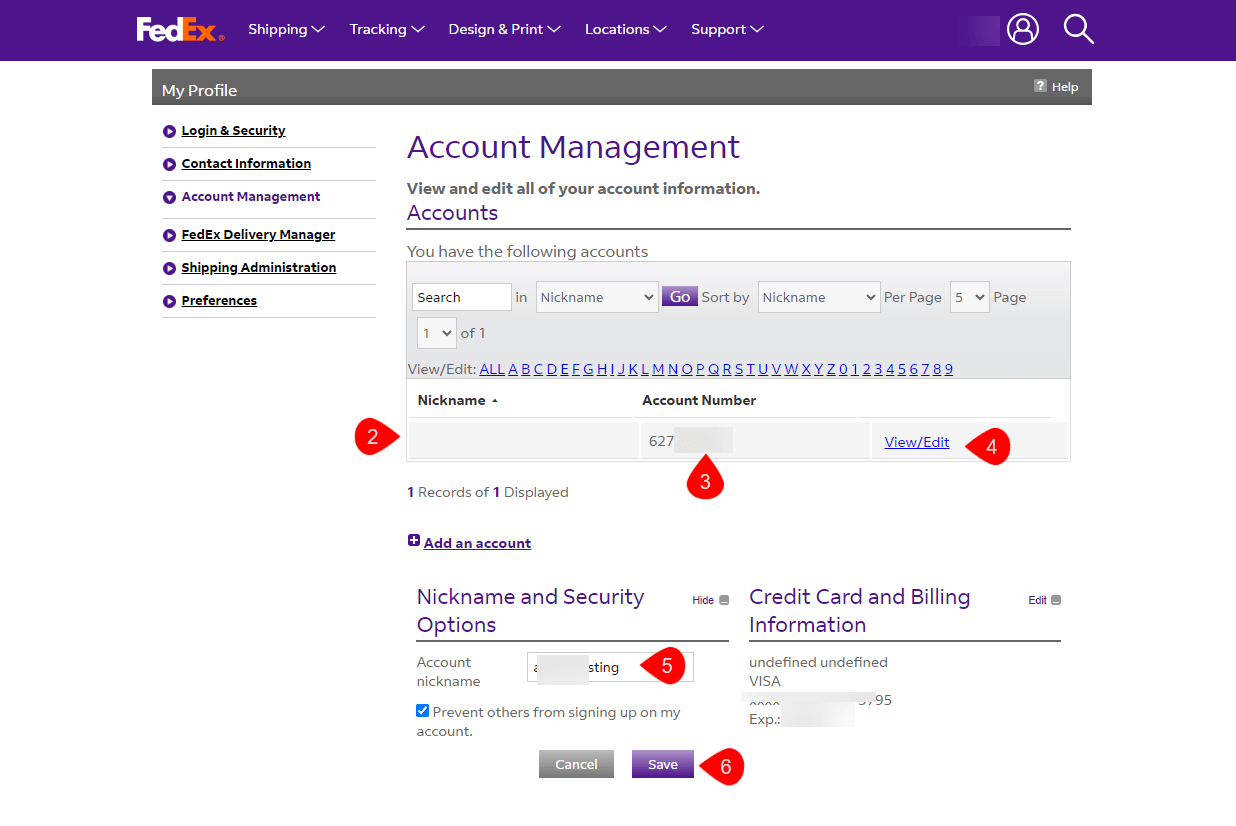Click the account Search input field

pyautogui.click(x=461, y=297)
